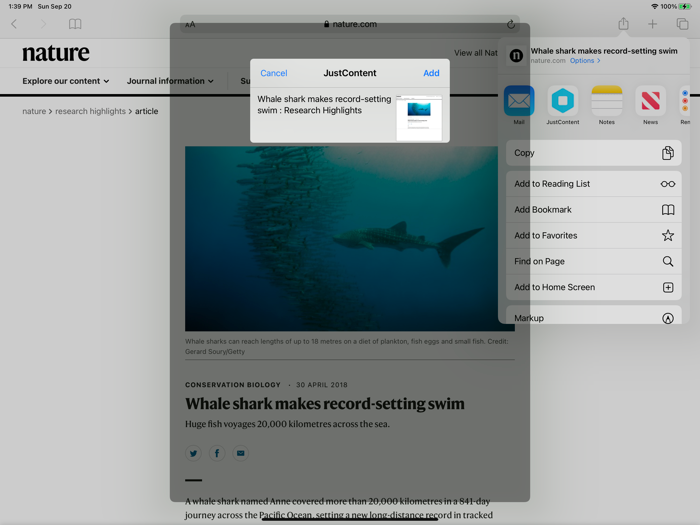The height and width of the screenshot is (525, 700).
Task: Expand Journal information dropdown
Action: coord(170,81)
